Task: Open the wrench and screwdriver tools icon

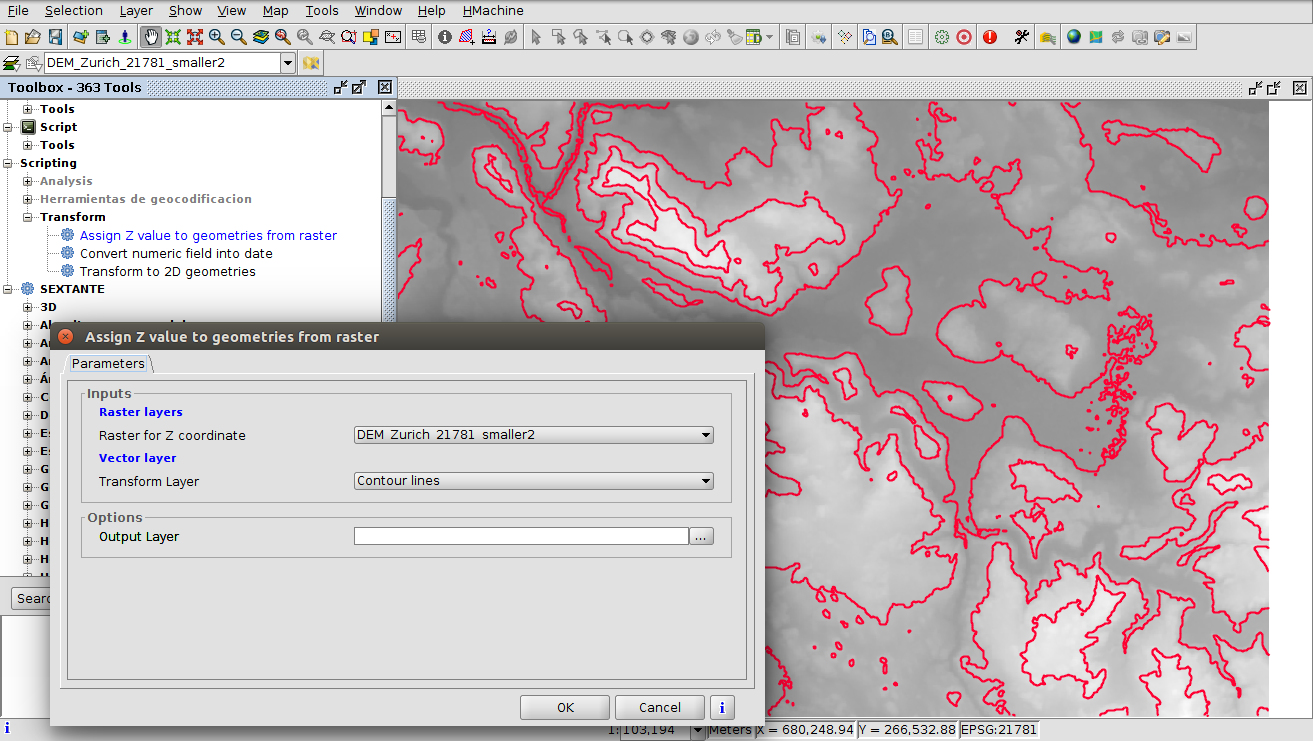Action: 1021,37
